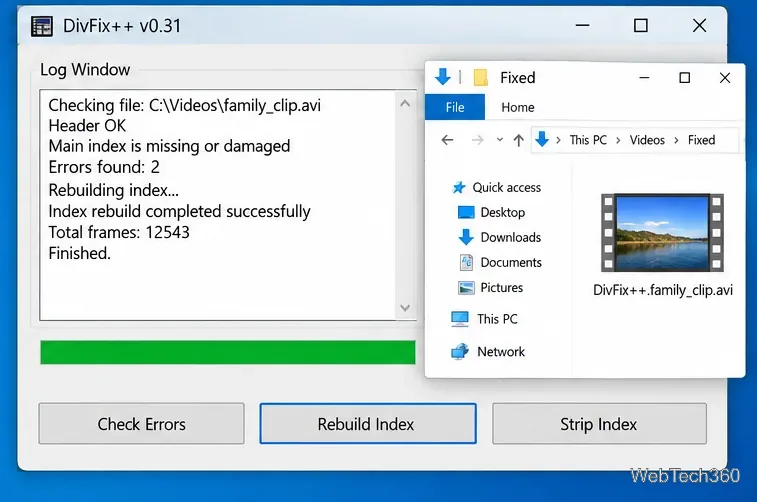Click the This PC monitor icon in sidebar

460,319
